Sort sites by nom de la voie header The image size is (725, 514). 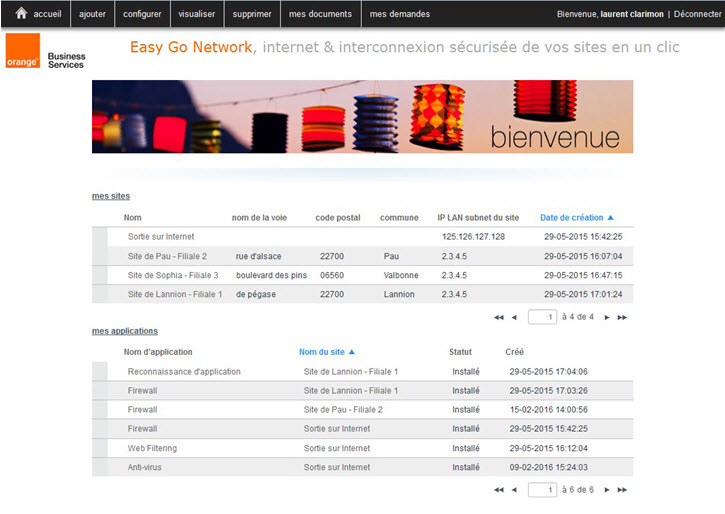click(x=259, y=217)
